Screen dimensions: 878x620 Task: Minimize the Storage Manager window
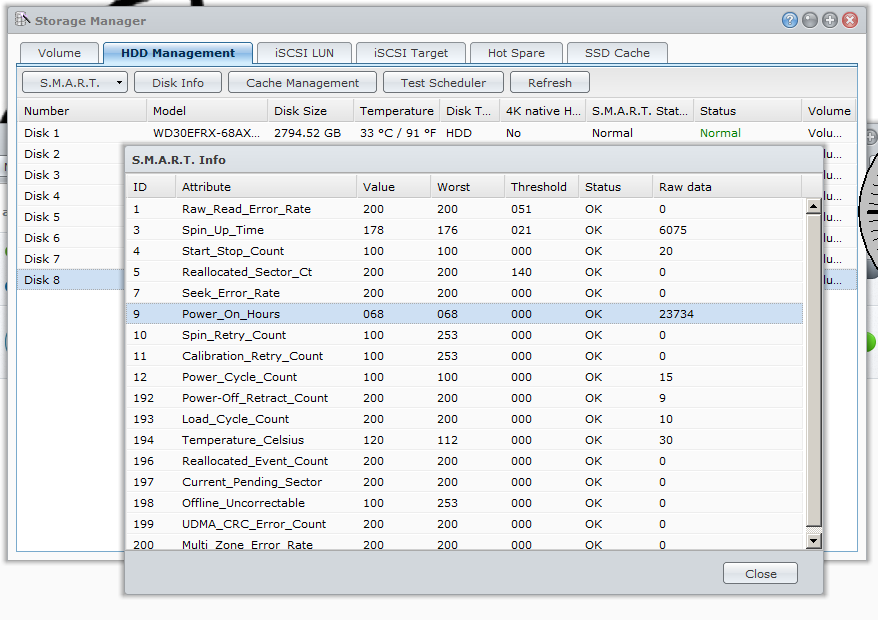coord(810,20)
